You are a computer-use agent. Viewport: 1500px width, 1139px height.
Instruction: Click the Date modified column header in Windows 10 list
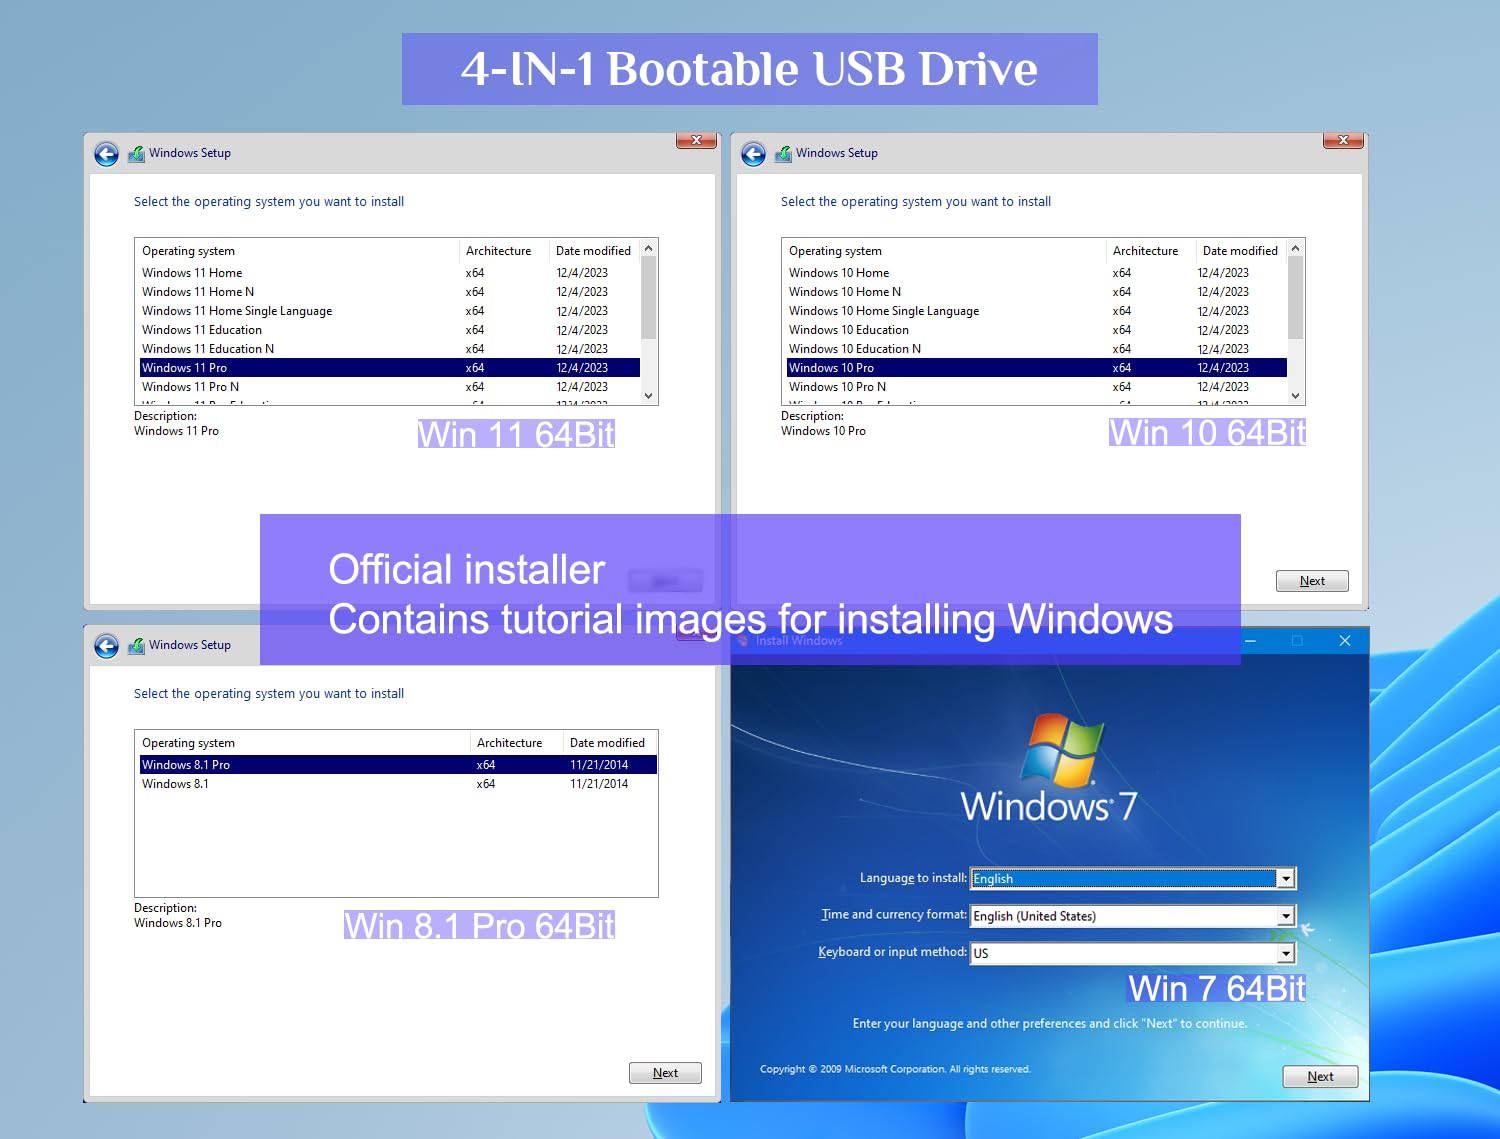pos(1240,250)
